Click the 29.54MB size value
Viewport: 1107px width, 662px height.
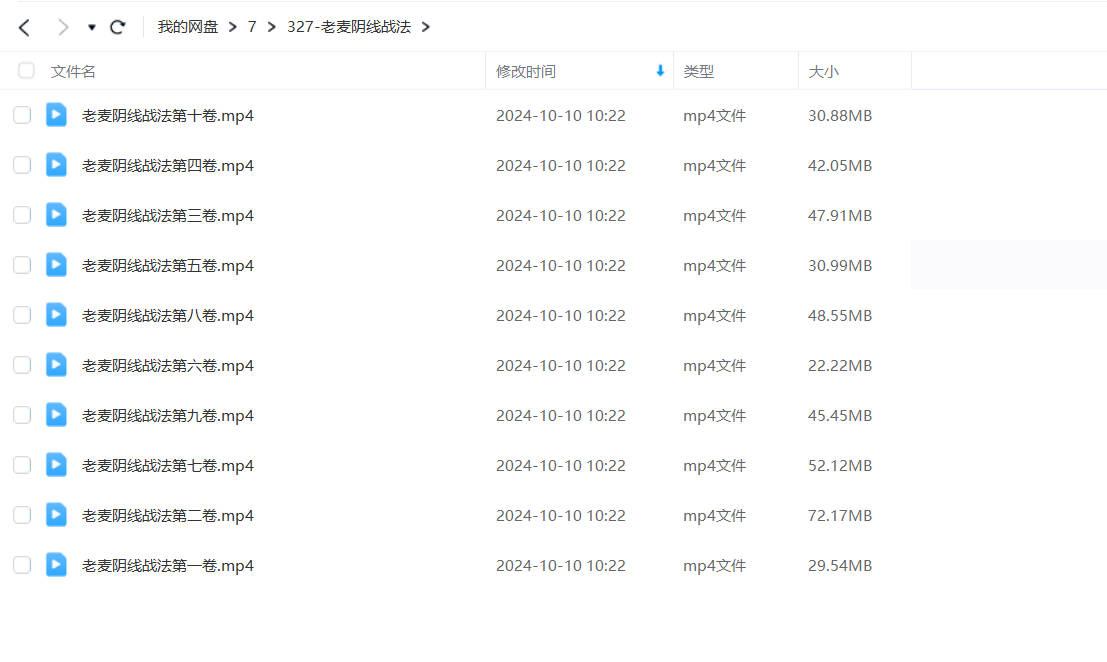[840, 566]
